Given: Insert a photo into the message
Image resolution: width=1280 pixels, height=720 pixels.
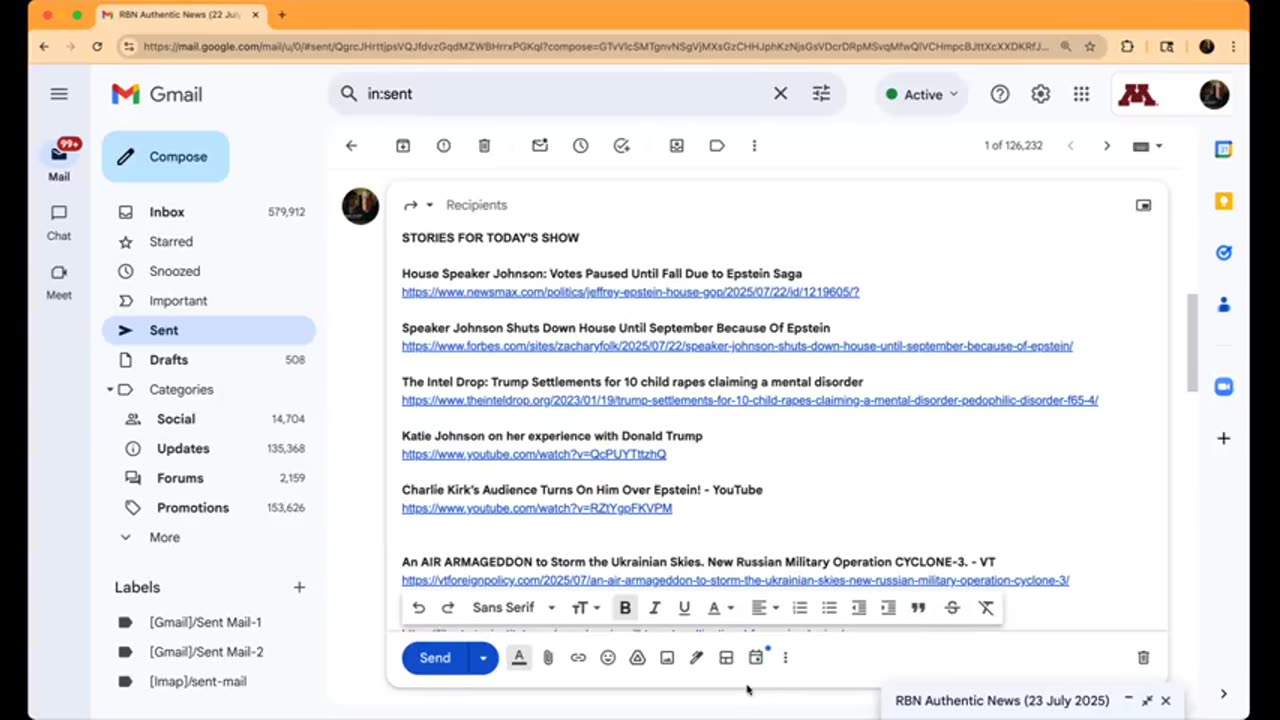Looking at the screenshot, I should [x=667, y=658].
